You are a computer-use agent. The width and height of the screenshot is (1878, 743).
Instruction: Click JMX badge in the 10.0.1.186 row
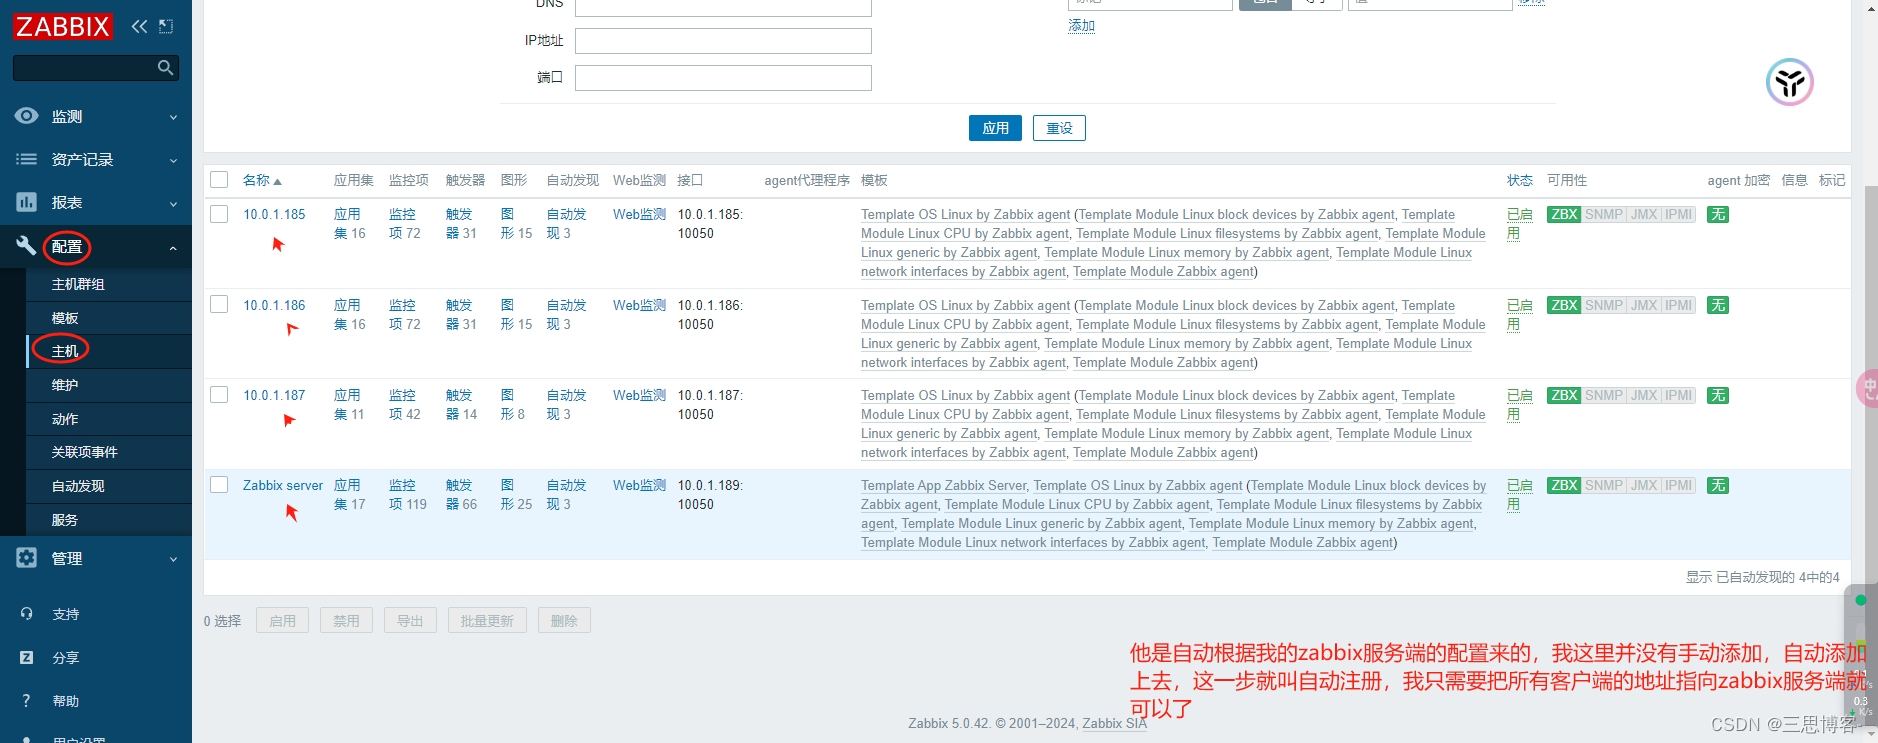pyautogui.click(x=1644, y=305)
